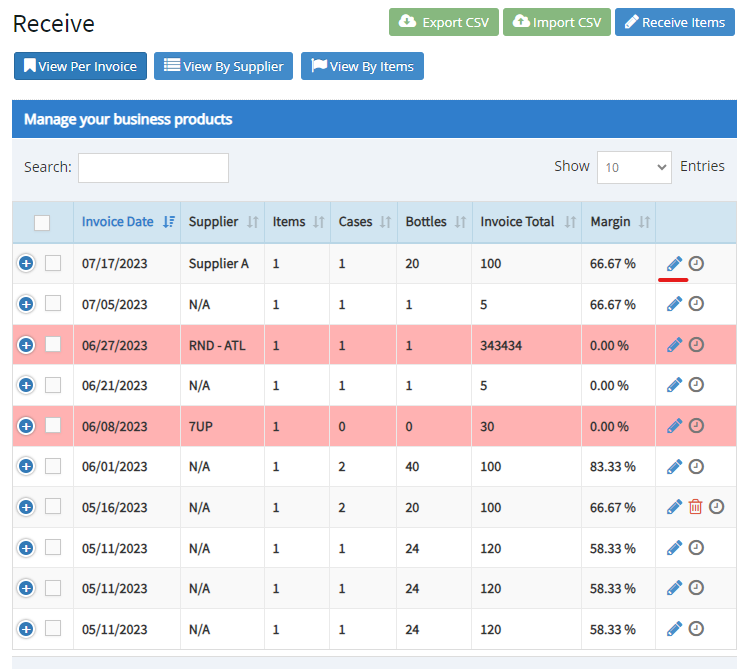This screenshot has width=742, height=669.
Task: View history clock for 05/16/2023 invoice
Action: pos(716,507)
